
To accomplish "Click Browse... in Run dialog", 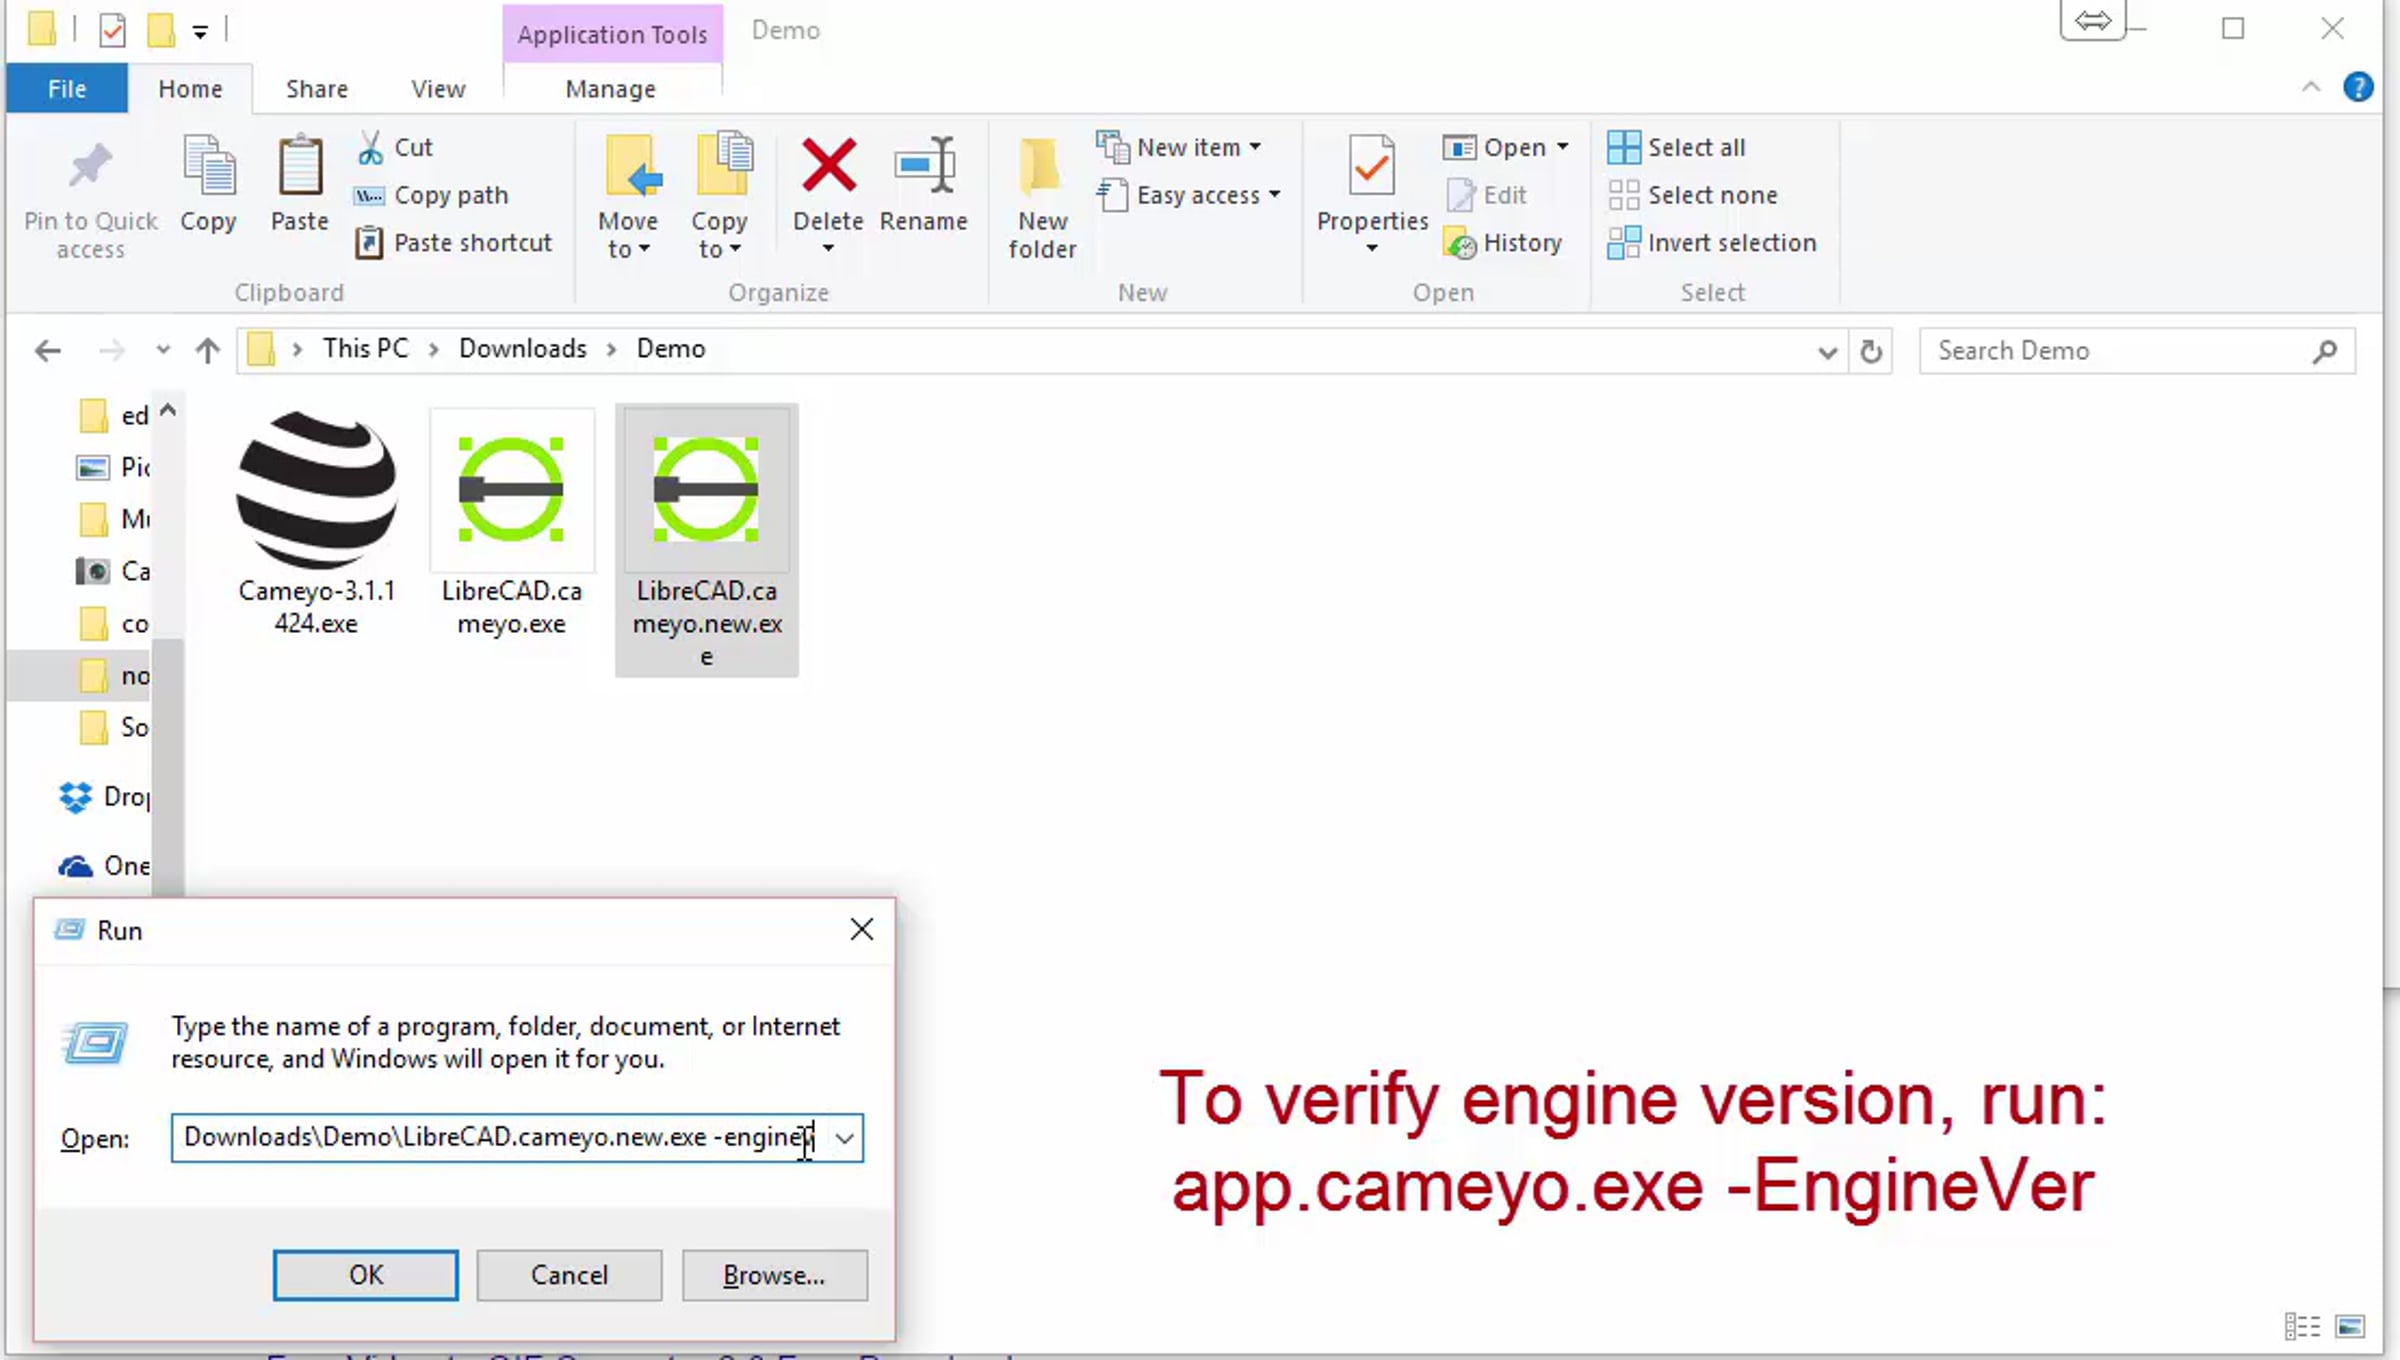I will tap(774, 1275).
